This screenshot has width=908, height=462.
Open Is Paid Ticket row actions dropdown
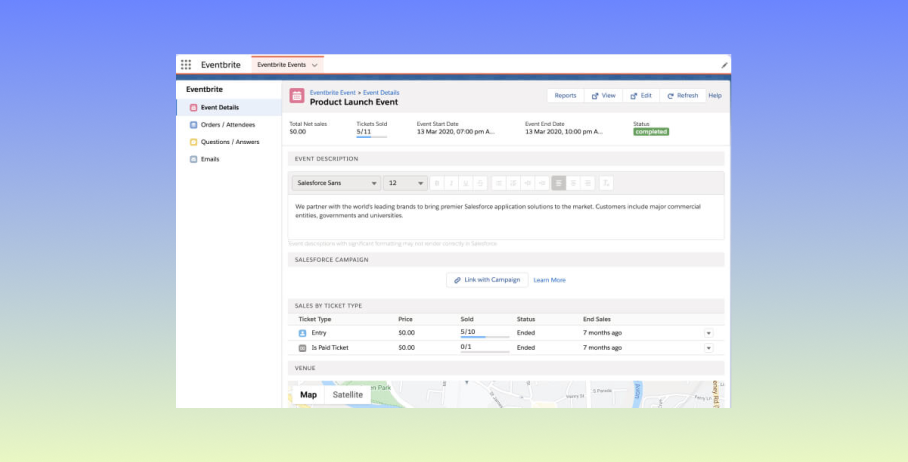point(708,349)
